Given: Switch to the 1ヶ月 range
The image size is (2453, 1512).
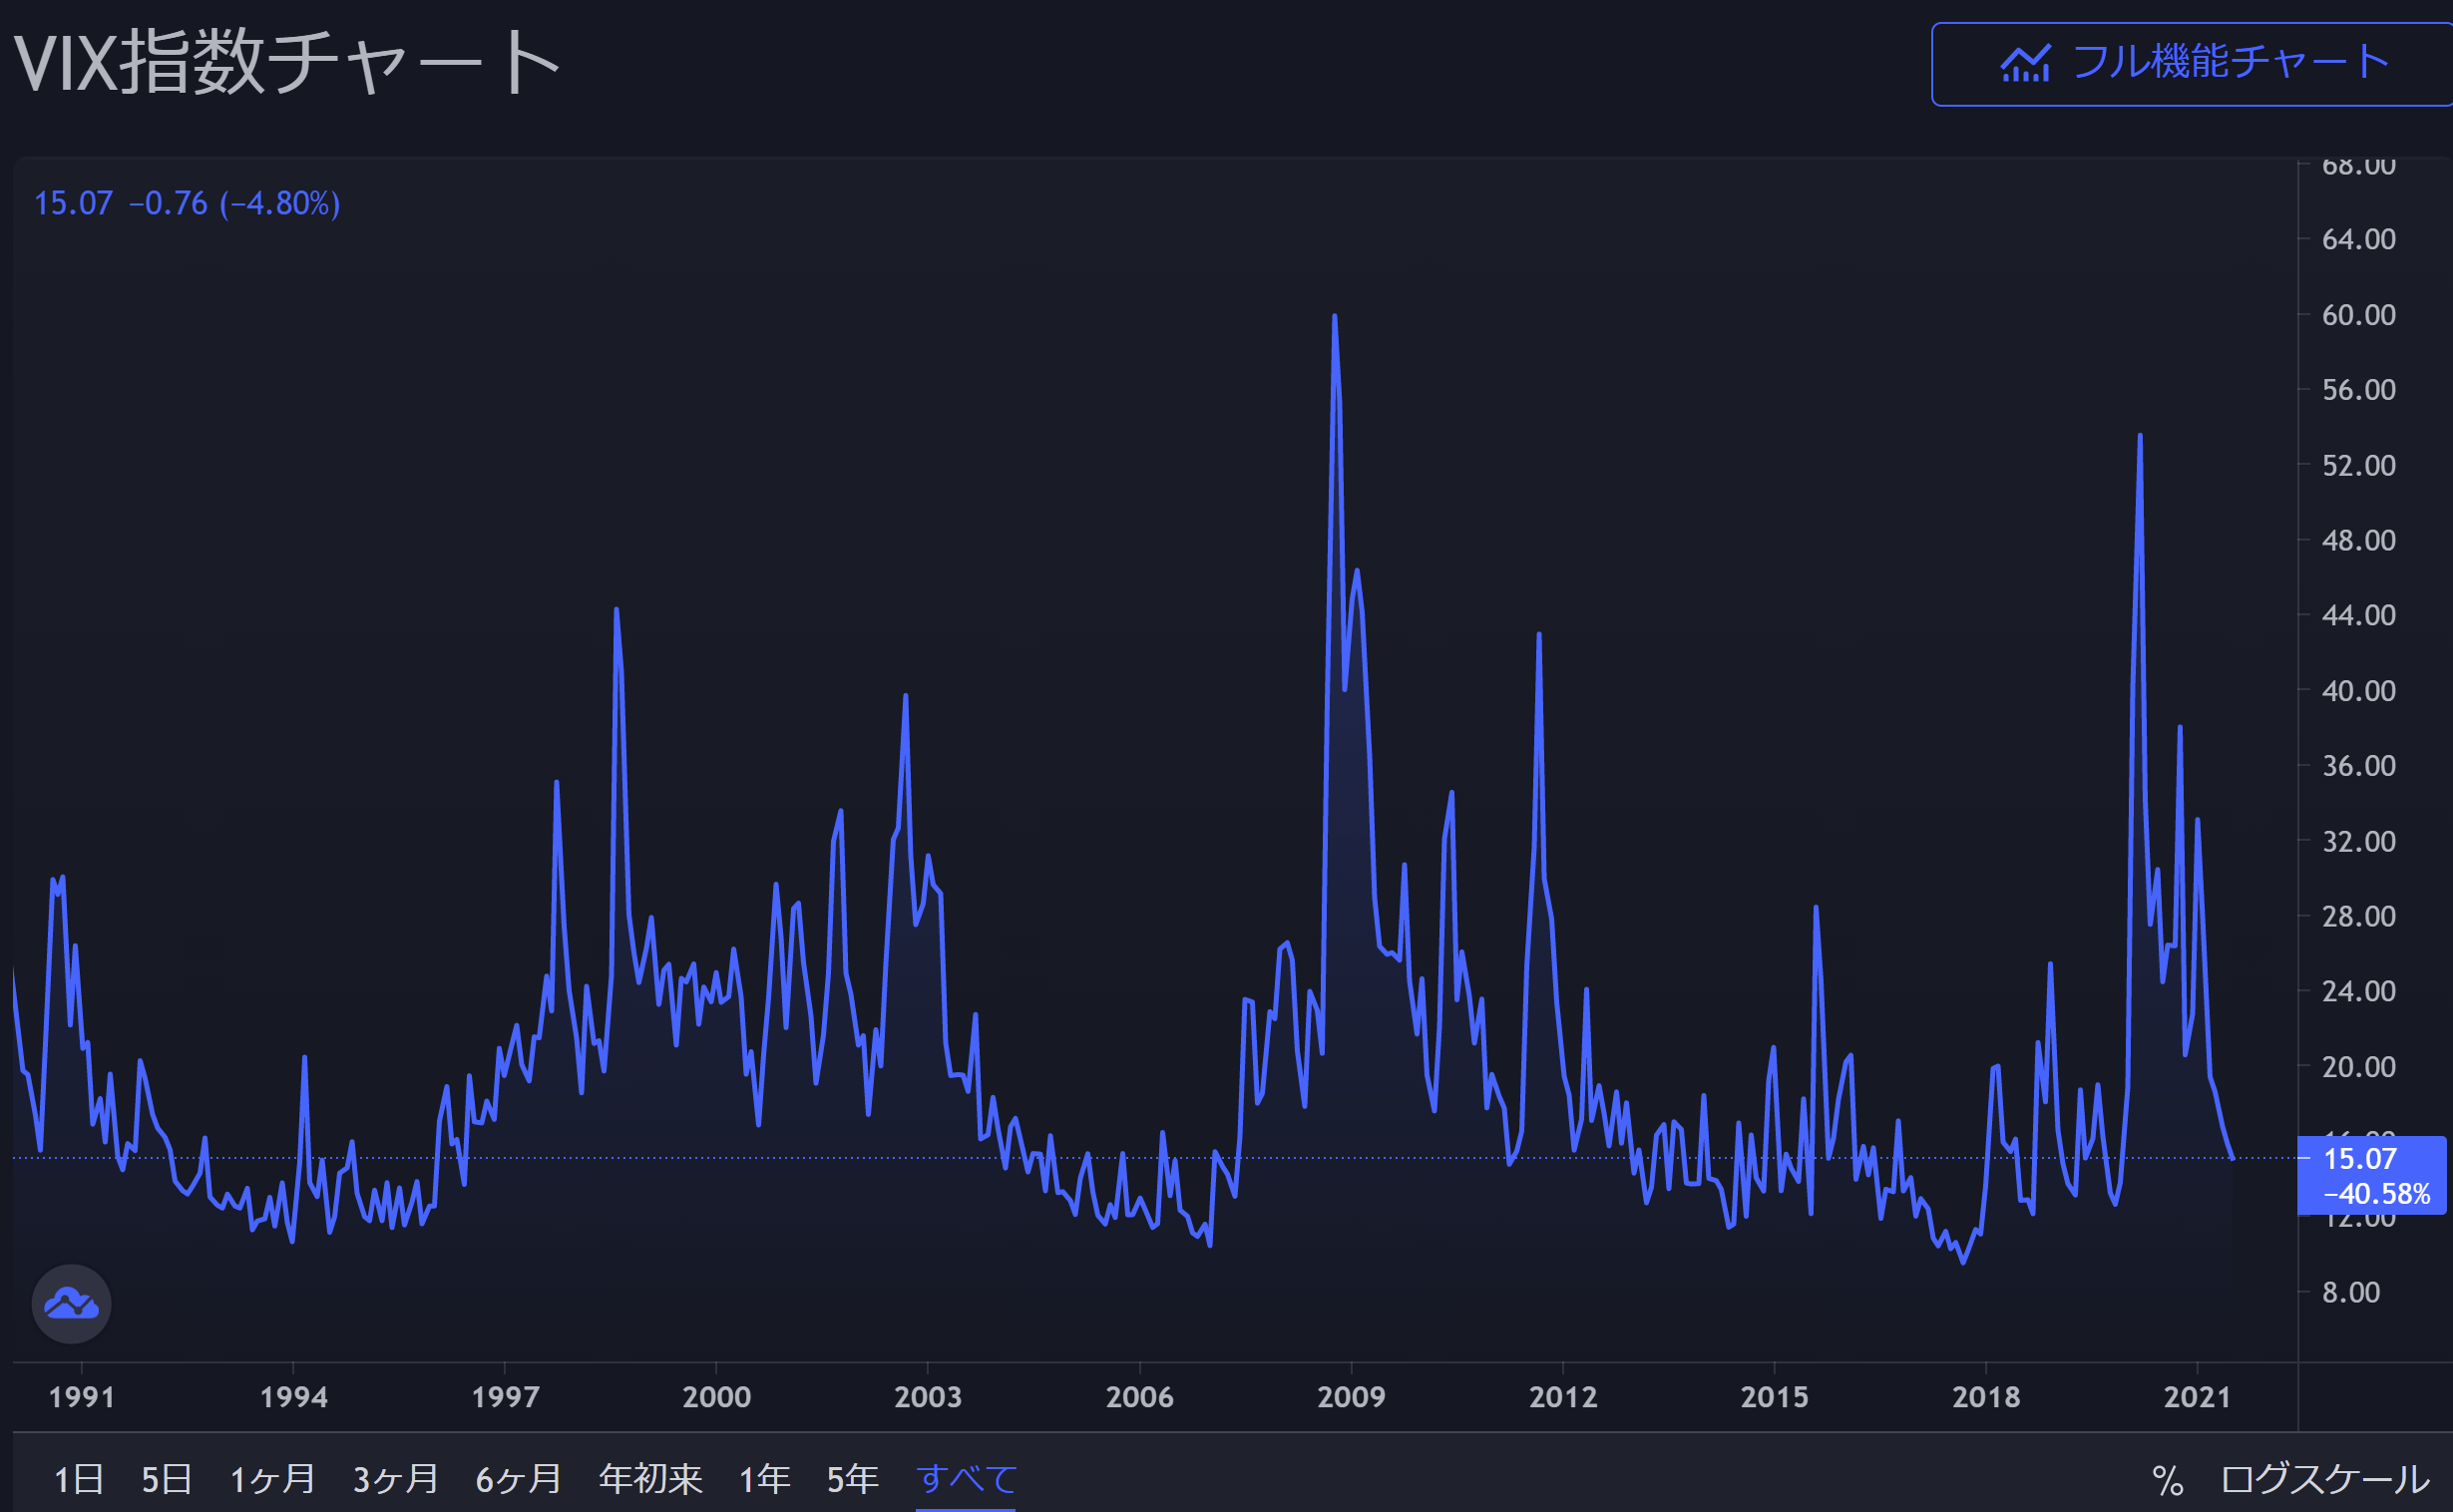Looking at the screenshot, I should tap(272, 1479).
